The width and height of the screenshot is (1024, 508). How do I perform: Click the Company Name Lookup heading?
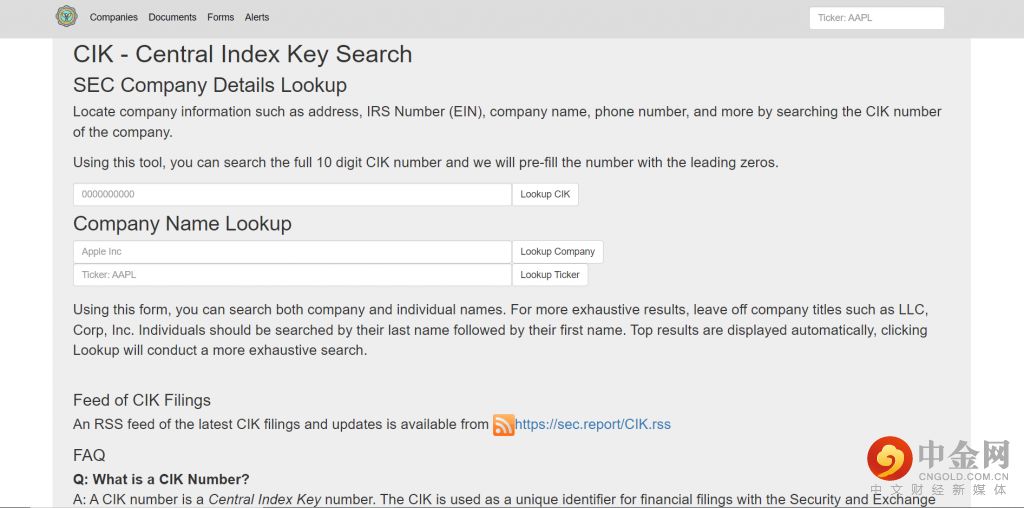point(182,223)
